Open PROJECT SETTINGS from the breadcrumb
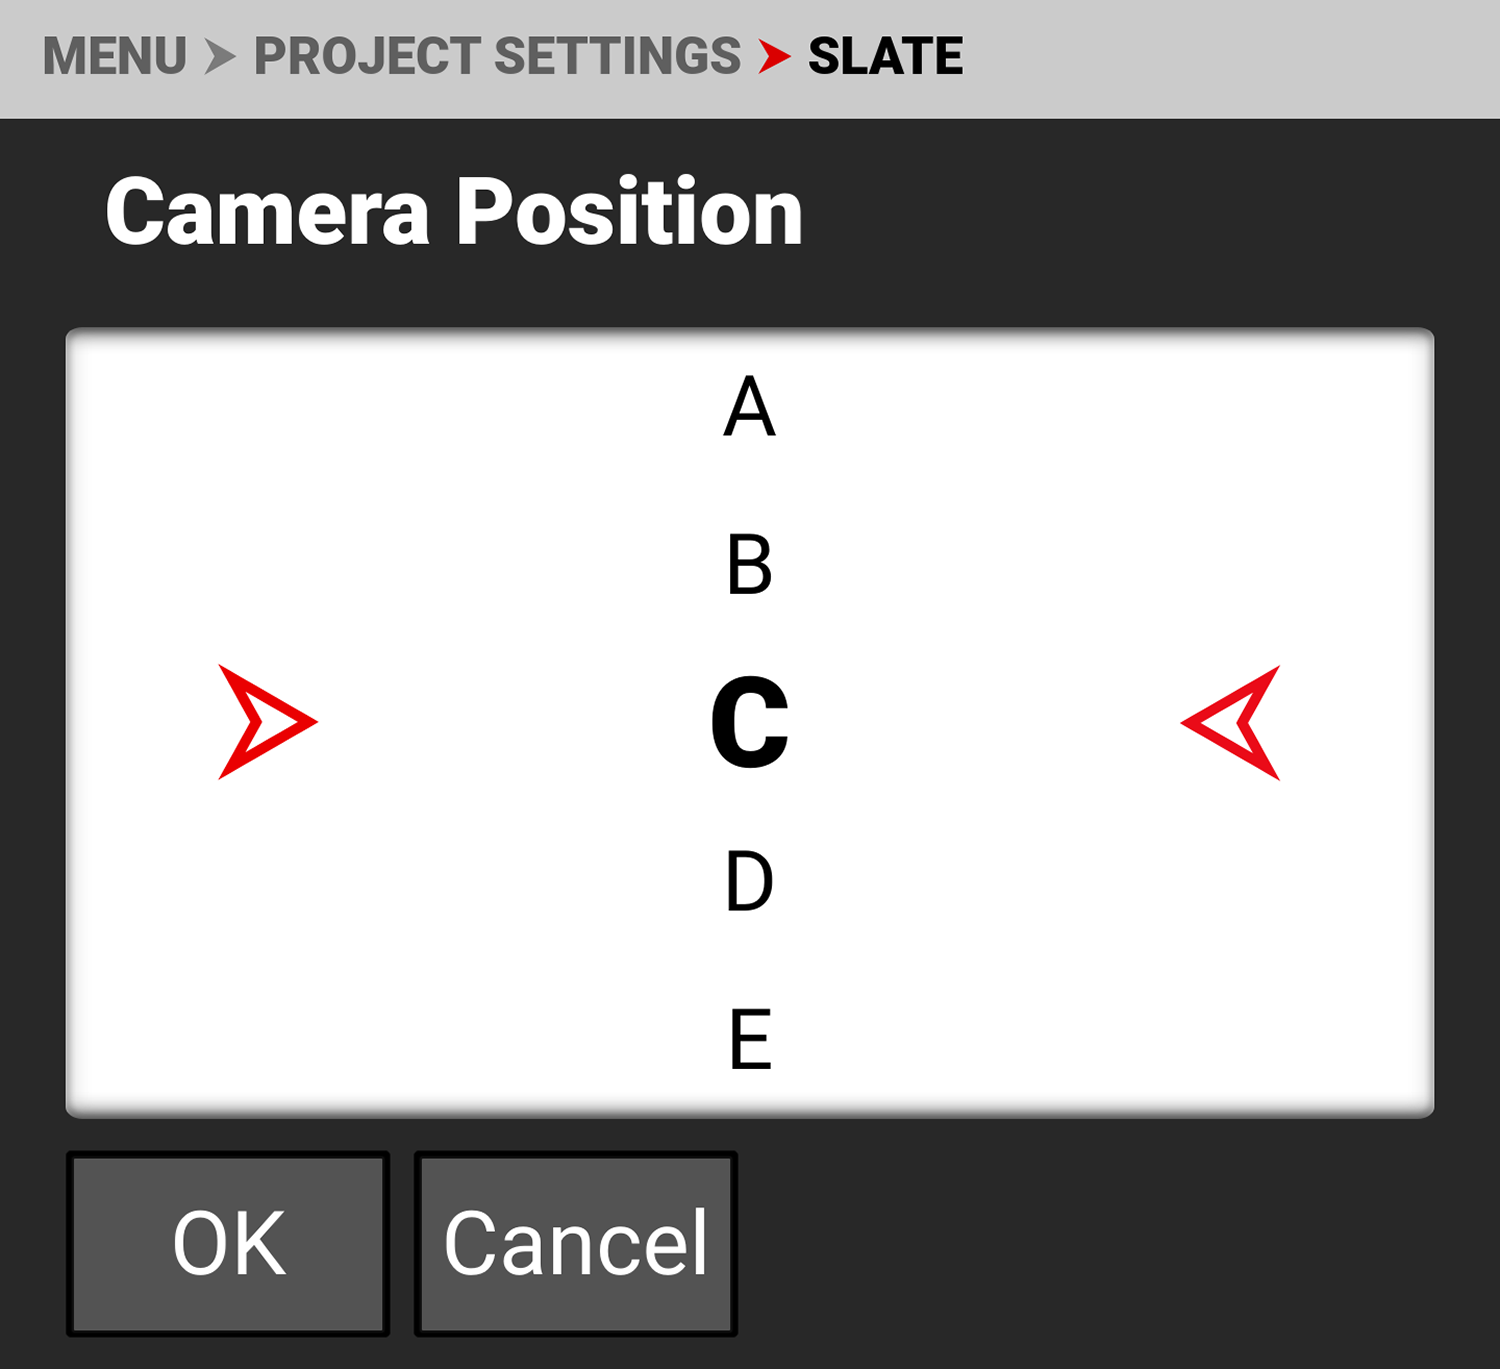The height and width of the screenshot is (1369, 1500). pyautogui.click(x=497, y=56)
